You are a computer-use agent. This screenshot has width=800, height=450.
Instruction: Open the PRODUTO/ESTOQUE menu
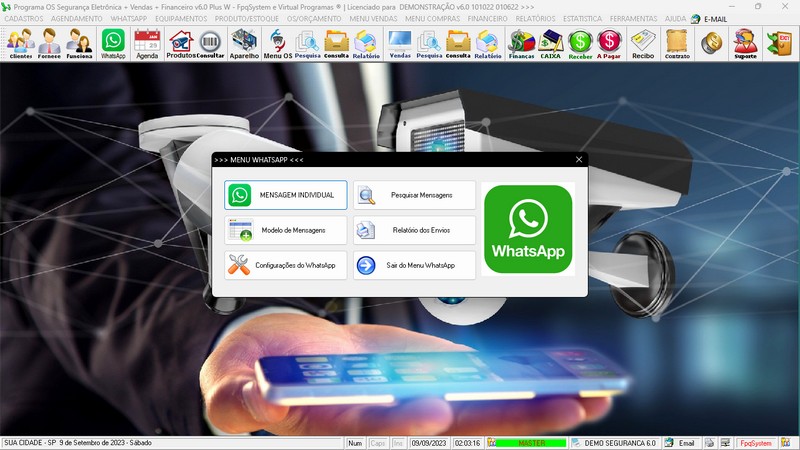point(246,19)
